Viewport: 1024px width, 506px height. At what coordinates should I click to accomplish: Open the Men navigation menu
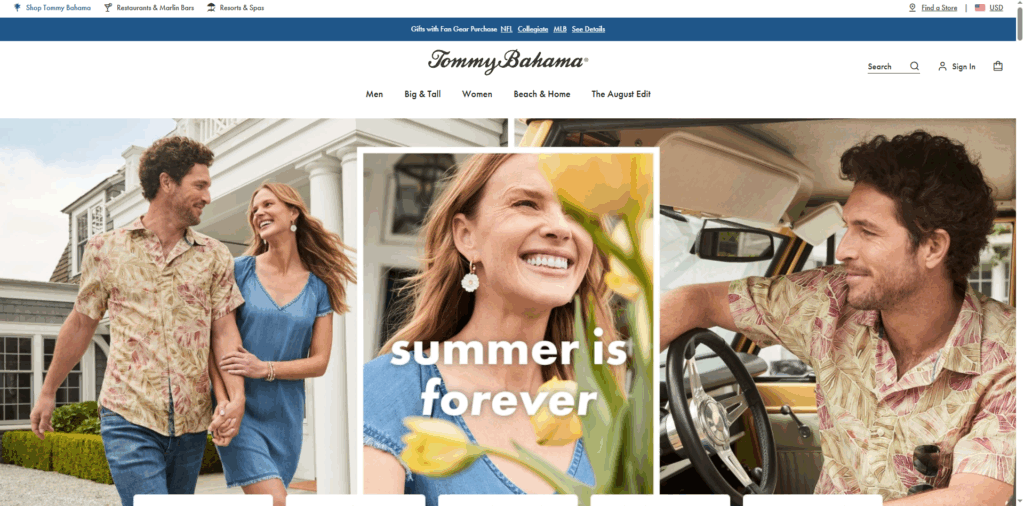point(374,94)
